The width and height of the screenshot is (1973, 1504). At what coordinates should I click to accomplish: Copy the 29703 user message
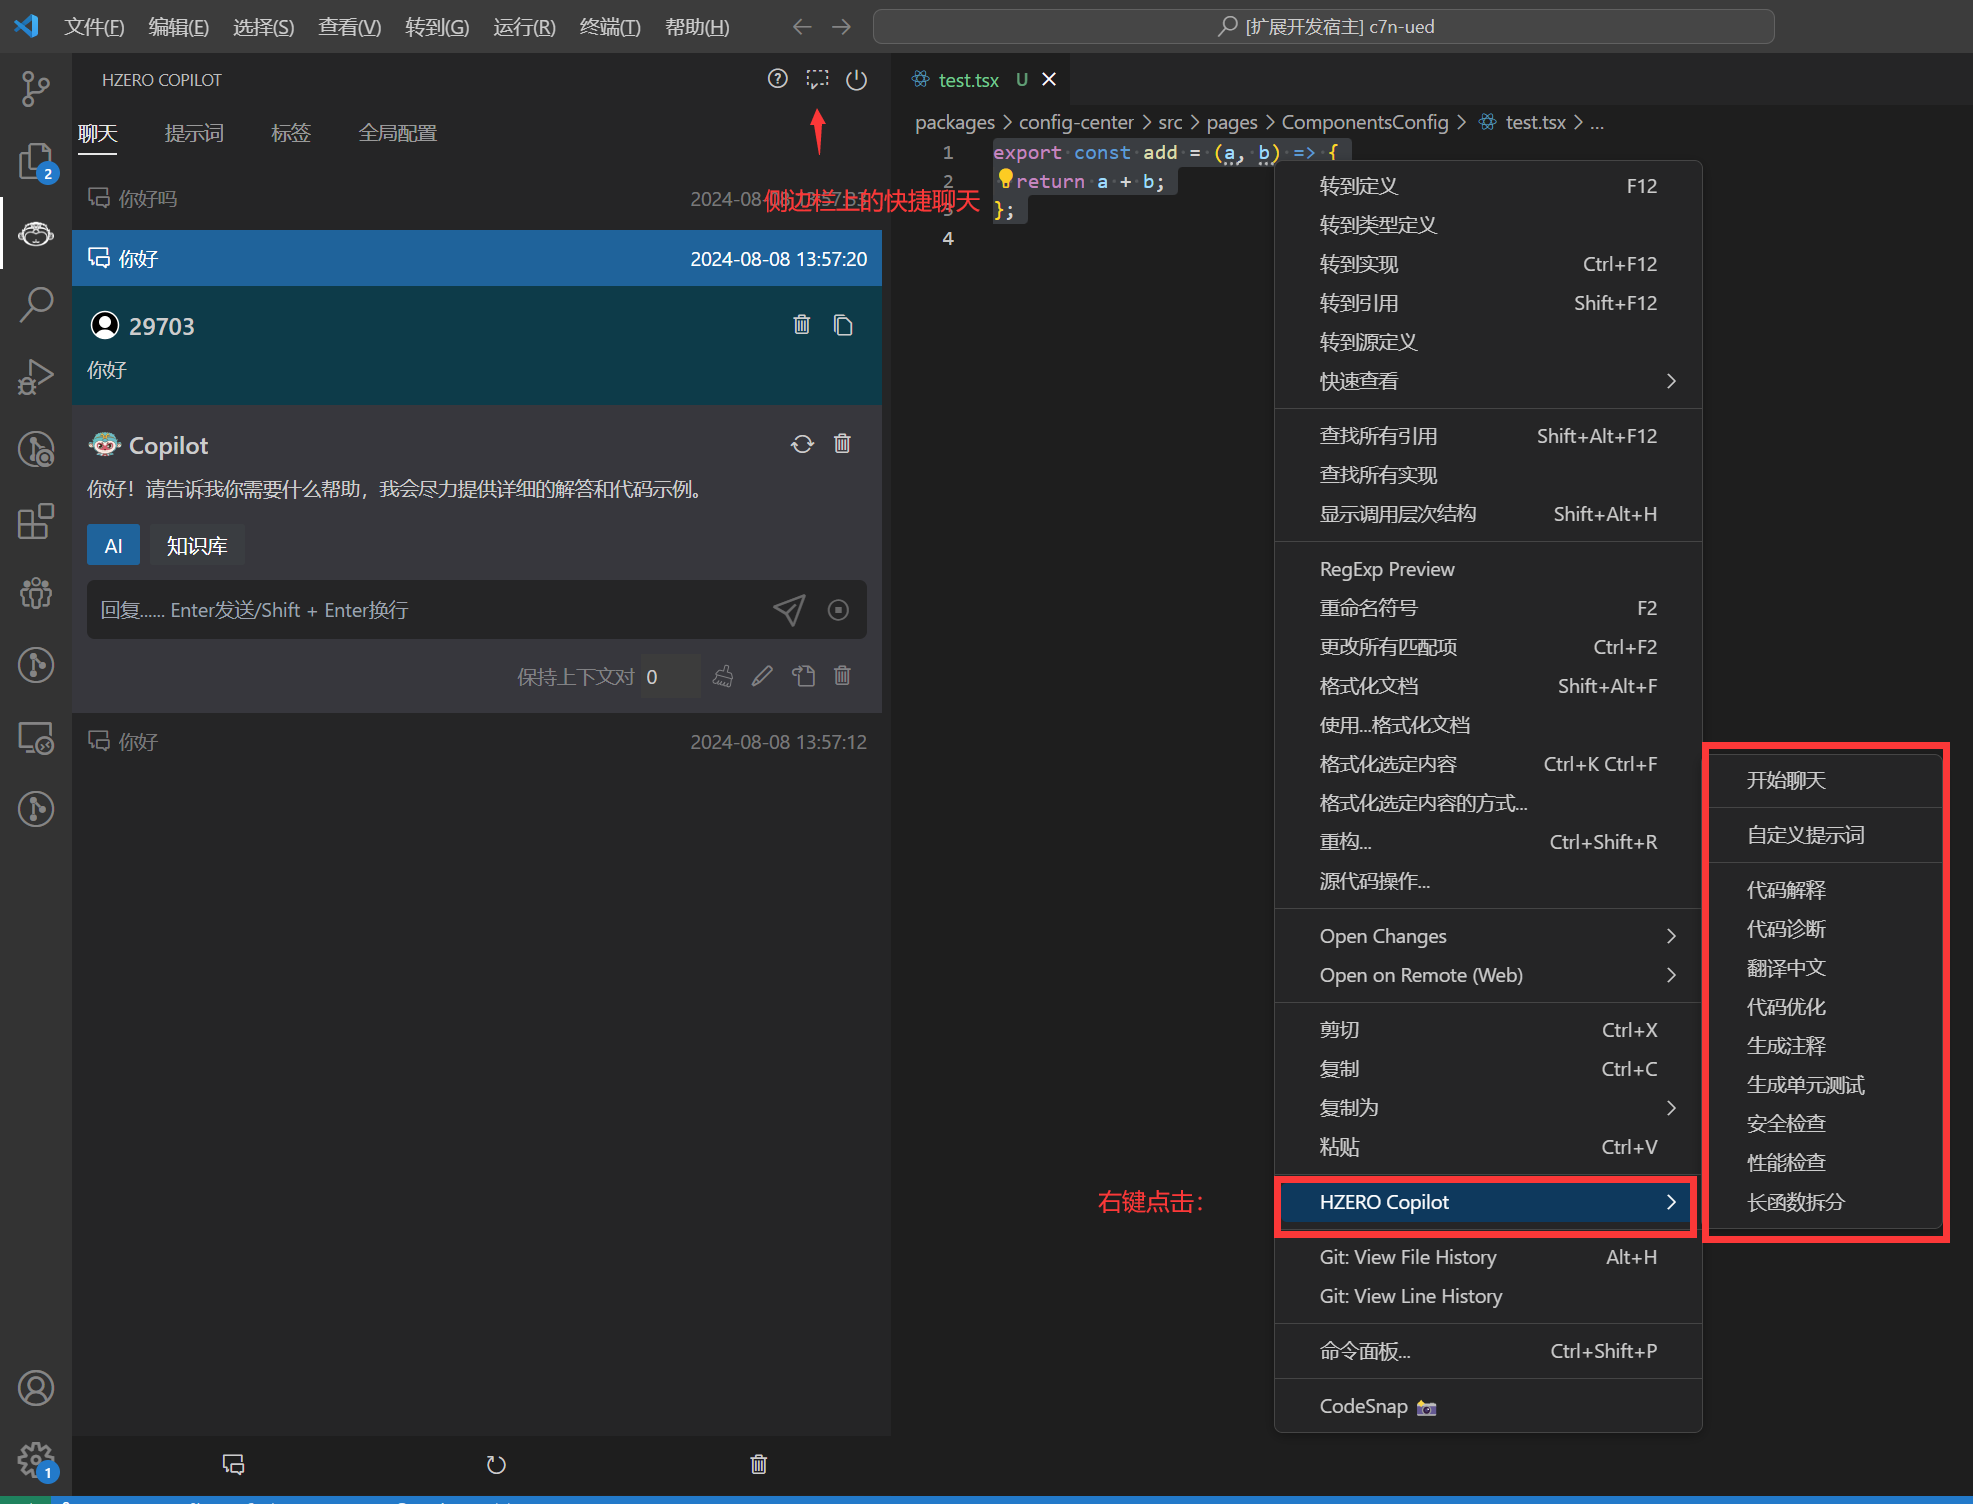tap(842, 324)
